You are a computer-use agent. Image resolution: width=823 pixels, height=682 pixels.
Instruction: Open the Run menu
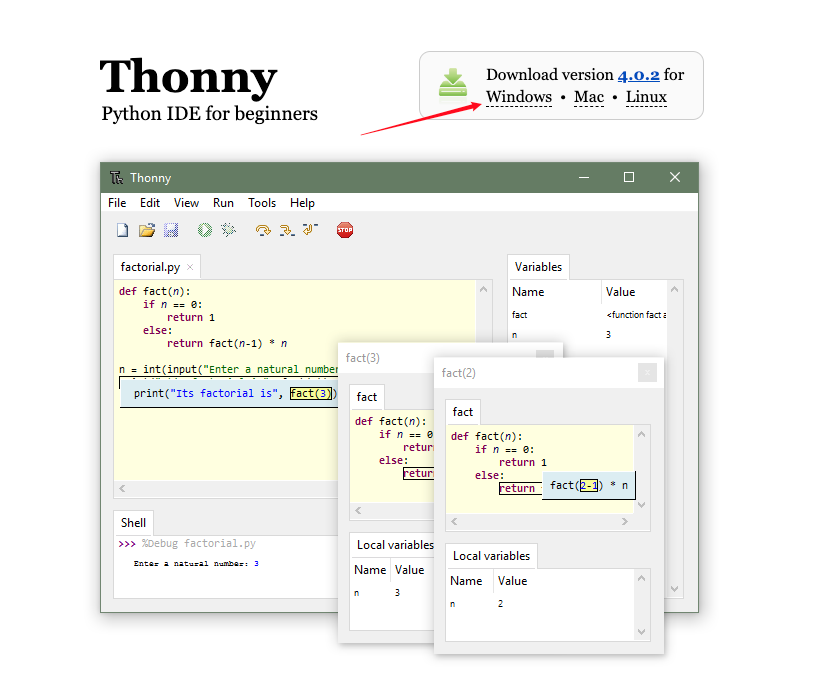(x=223, y=203)
